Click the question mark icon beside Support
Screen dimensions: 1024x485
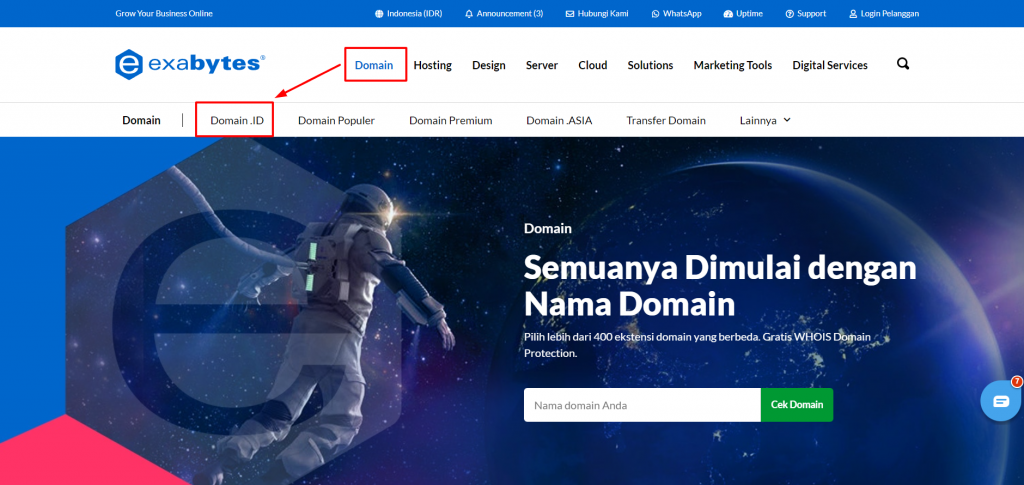[x=790, y=14]
